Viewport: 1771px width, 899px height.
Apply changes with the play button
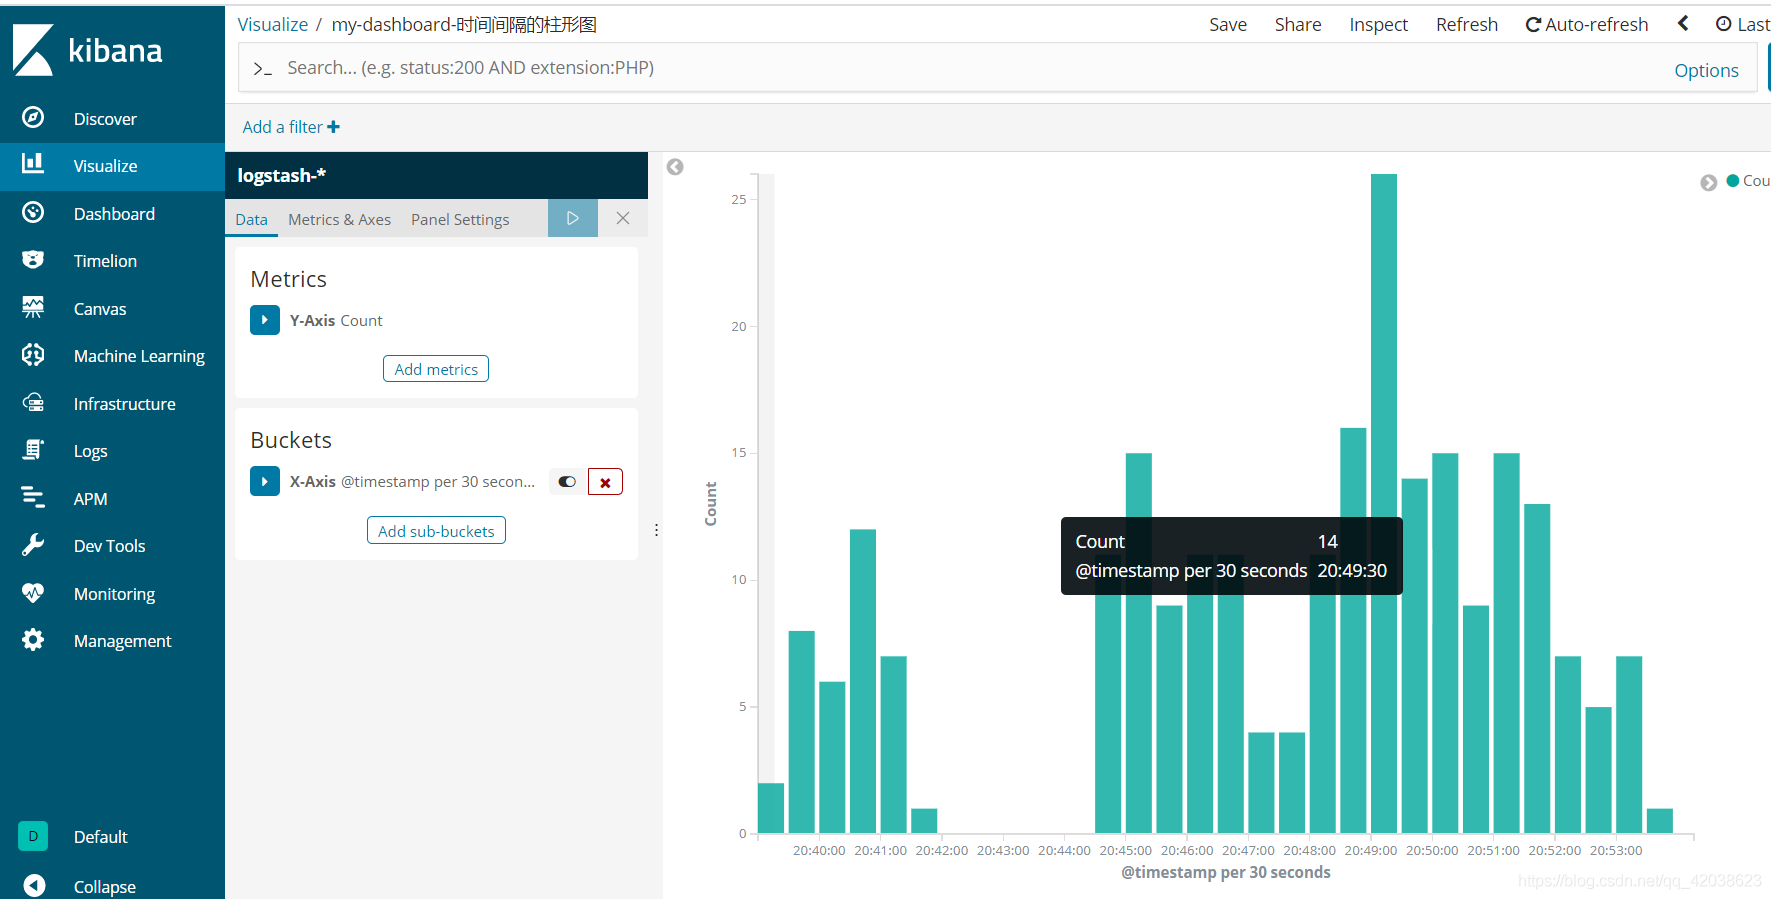point(573,218)
